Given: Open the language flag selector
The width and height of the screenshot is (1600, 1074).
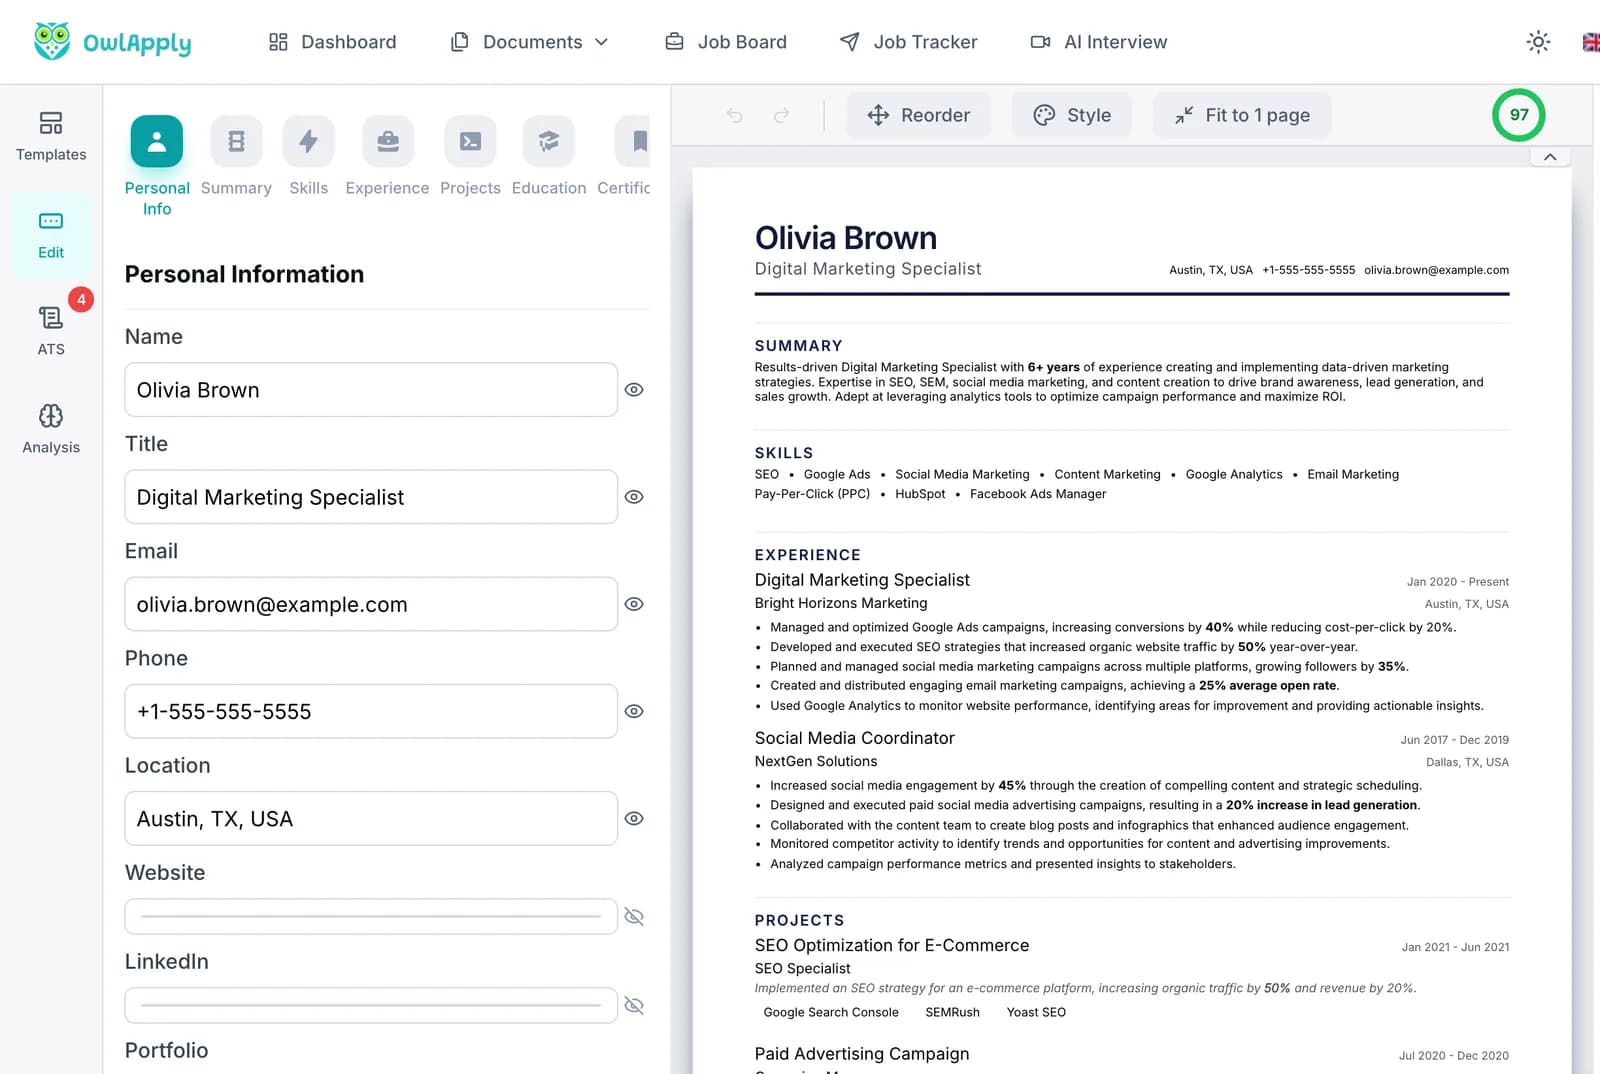Looking at the screenshot, I should point(1591,42).
